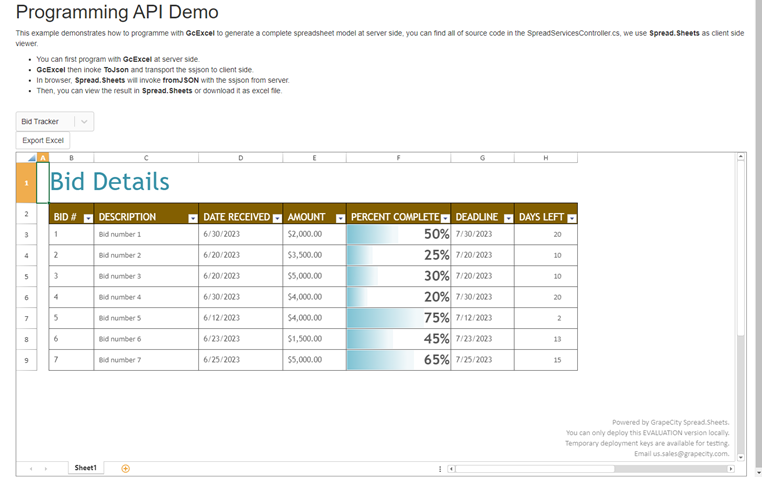Click the 75% progress bar cell

point(398,318)
